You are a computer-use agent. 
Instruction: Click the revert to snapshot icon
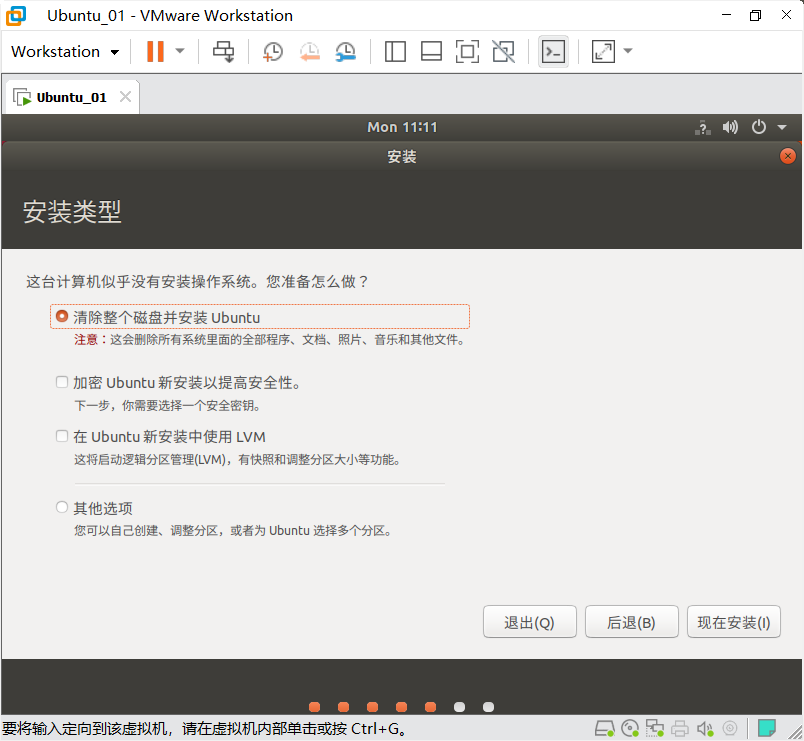click(x=310, y=52)
